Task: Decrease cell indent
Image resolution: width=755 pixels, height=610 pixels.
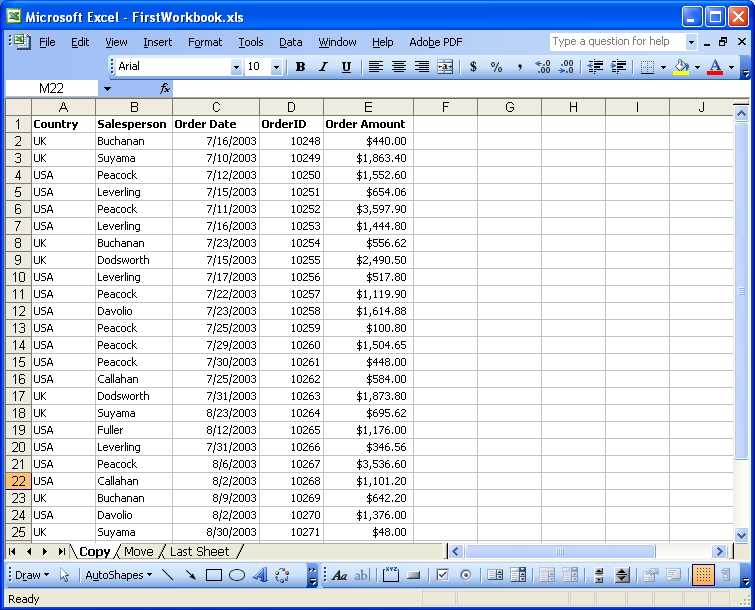Action: 595,66
